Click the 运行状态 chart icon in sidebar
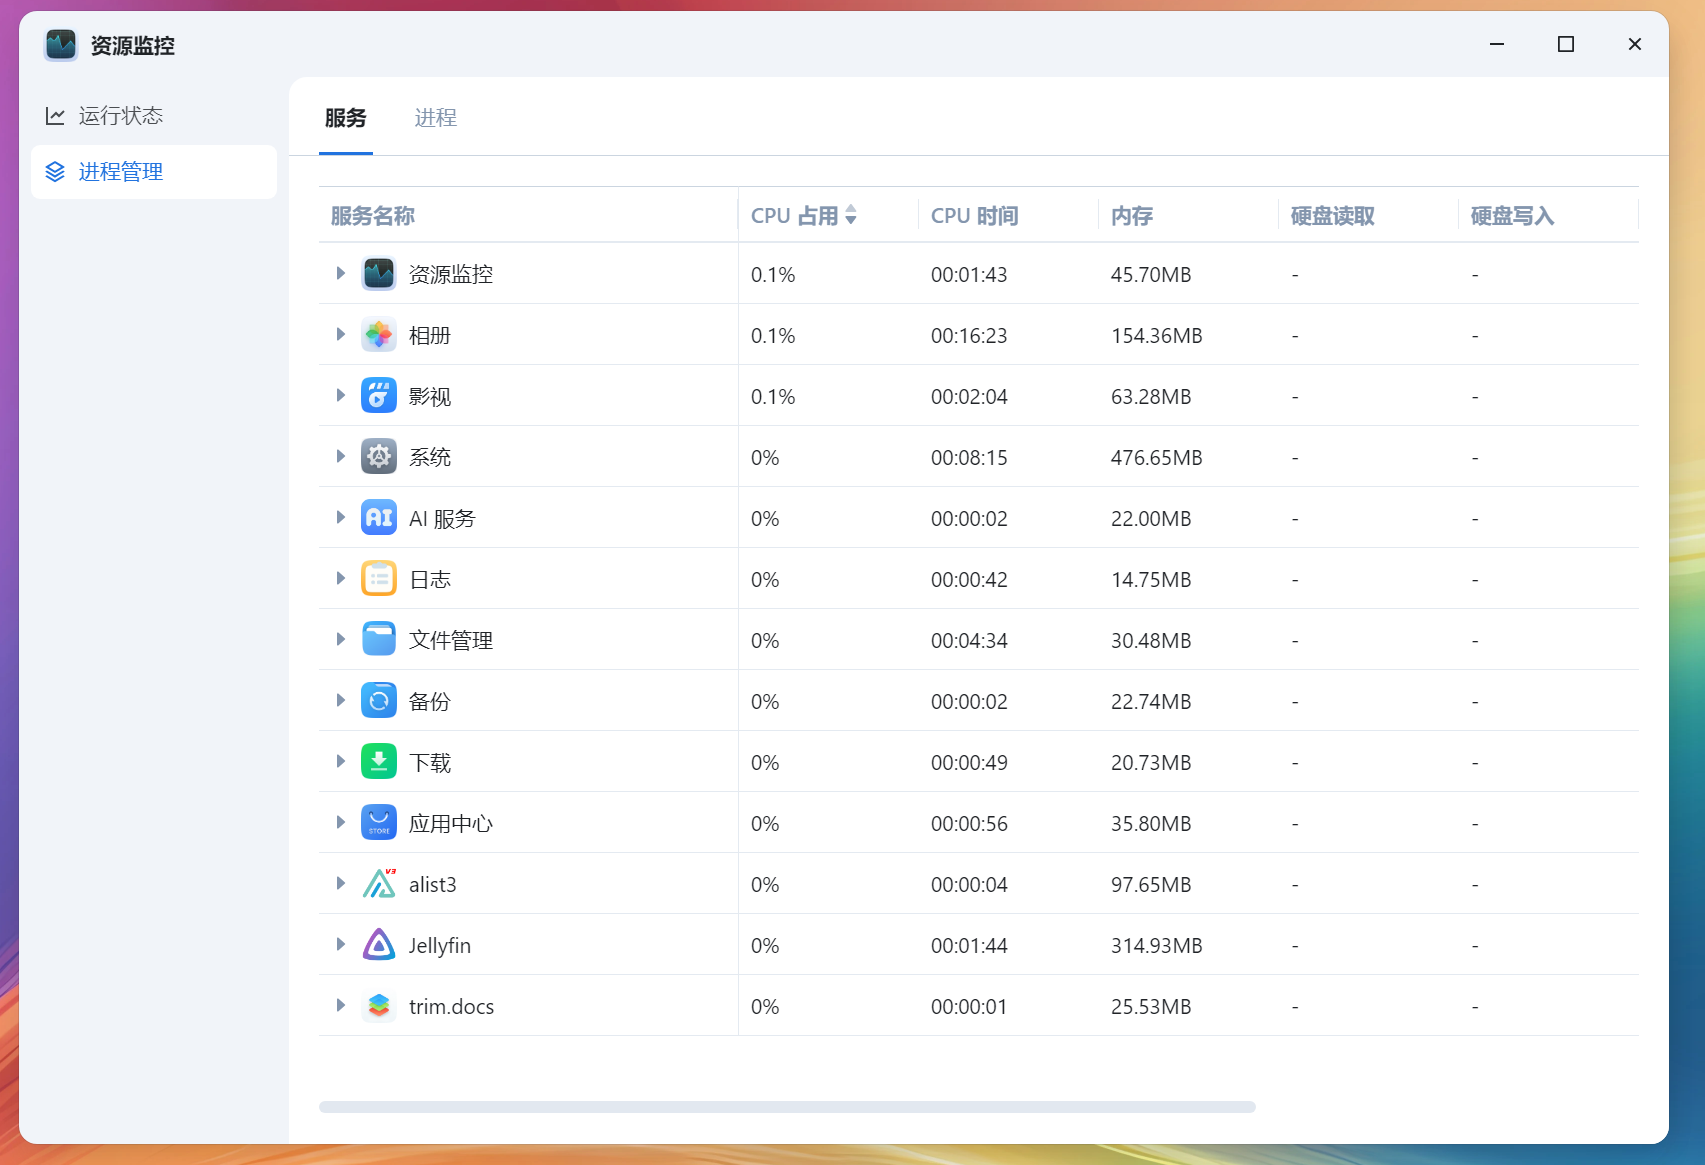Image resolution: width=1705 pixels, height=1165 pixels. (55, 116)
